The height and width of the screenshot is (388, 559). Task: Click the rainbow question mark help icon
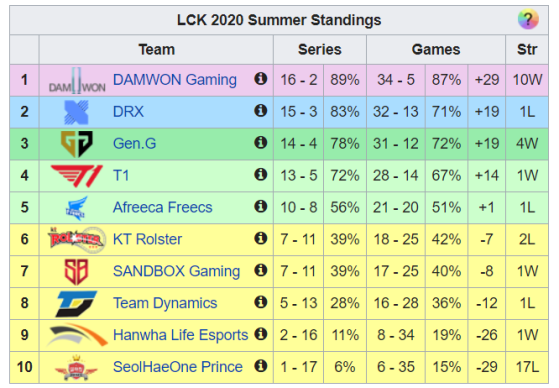tap(528, 19)
